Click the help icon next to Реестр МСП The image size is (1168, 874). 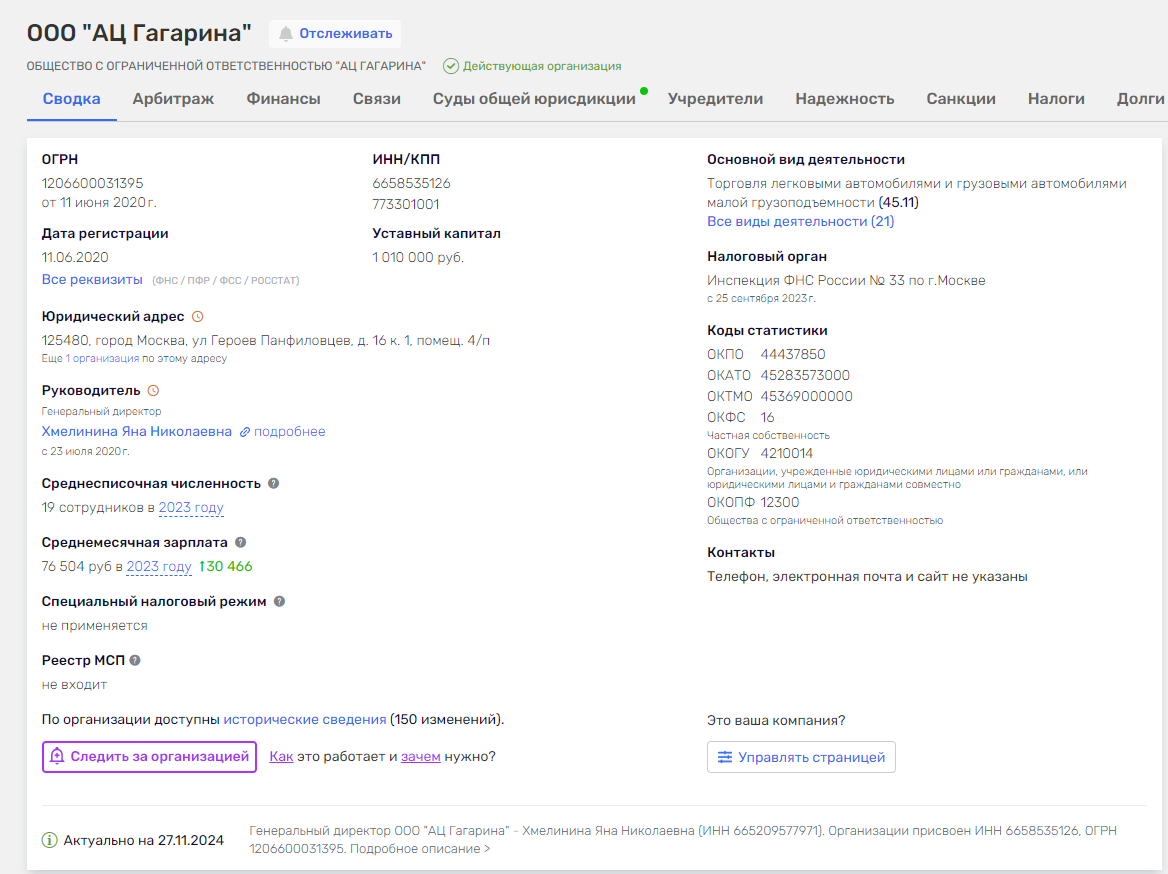(x=135, y=660)
